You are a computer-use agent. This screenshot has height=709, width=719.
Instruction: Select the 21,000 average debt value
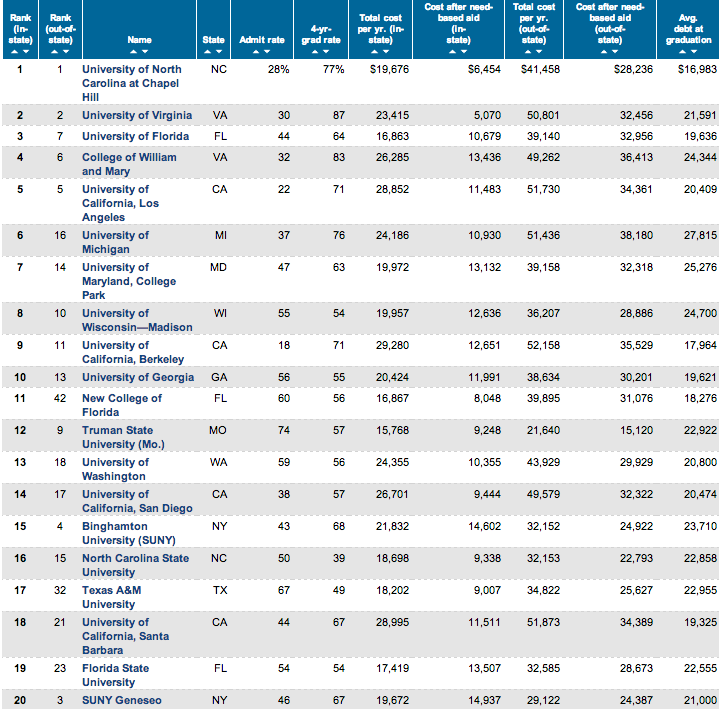700,700
